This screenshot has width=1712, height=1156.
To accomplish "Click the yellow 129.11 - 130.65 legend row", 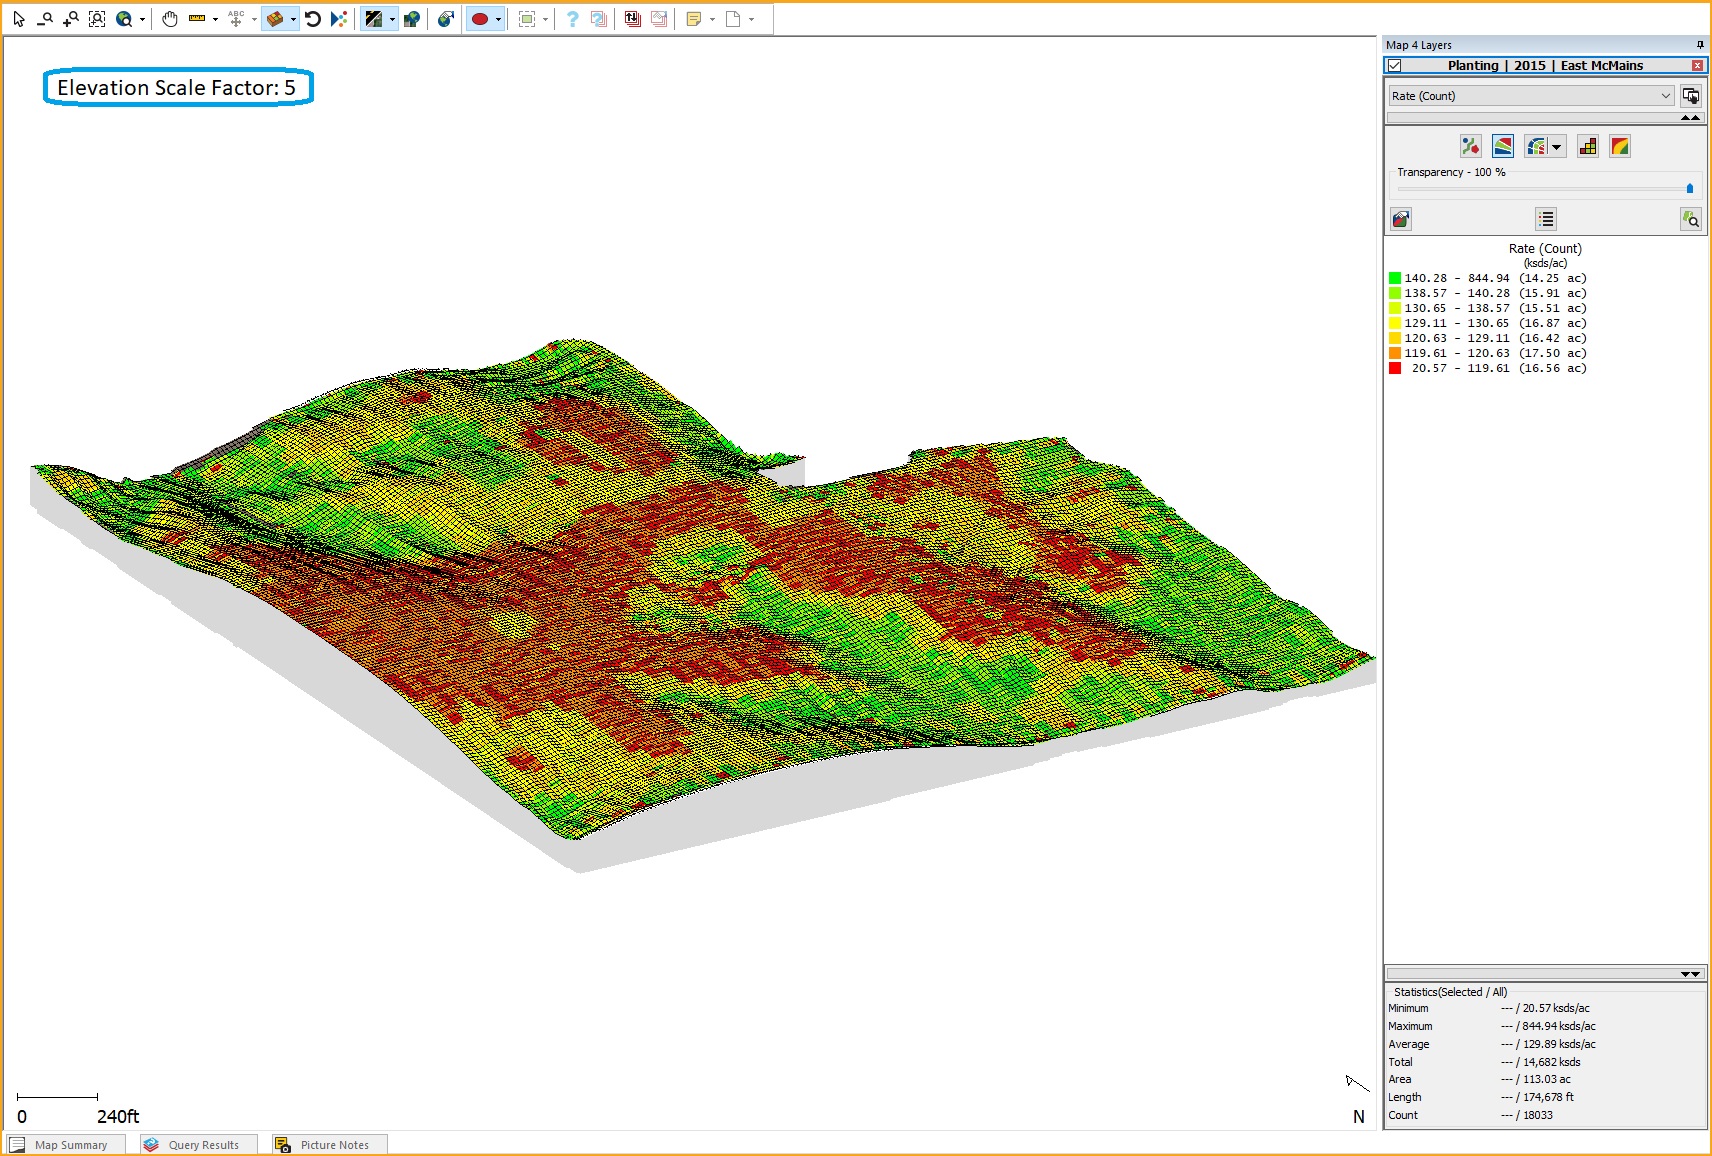I will click(x=1488, y=324).
